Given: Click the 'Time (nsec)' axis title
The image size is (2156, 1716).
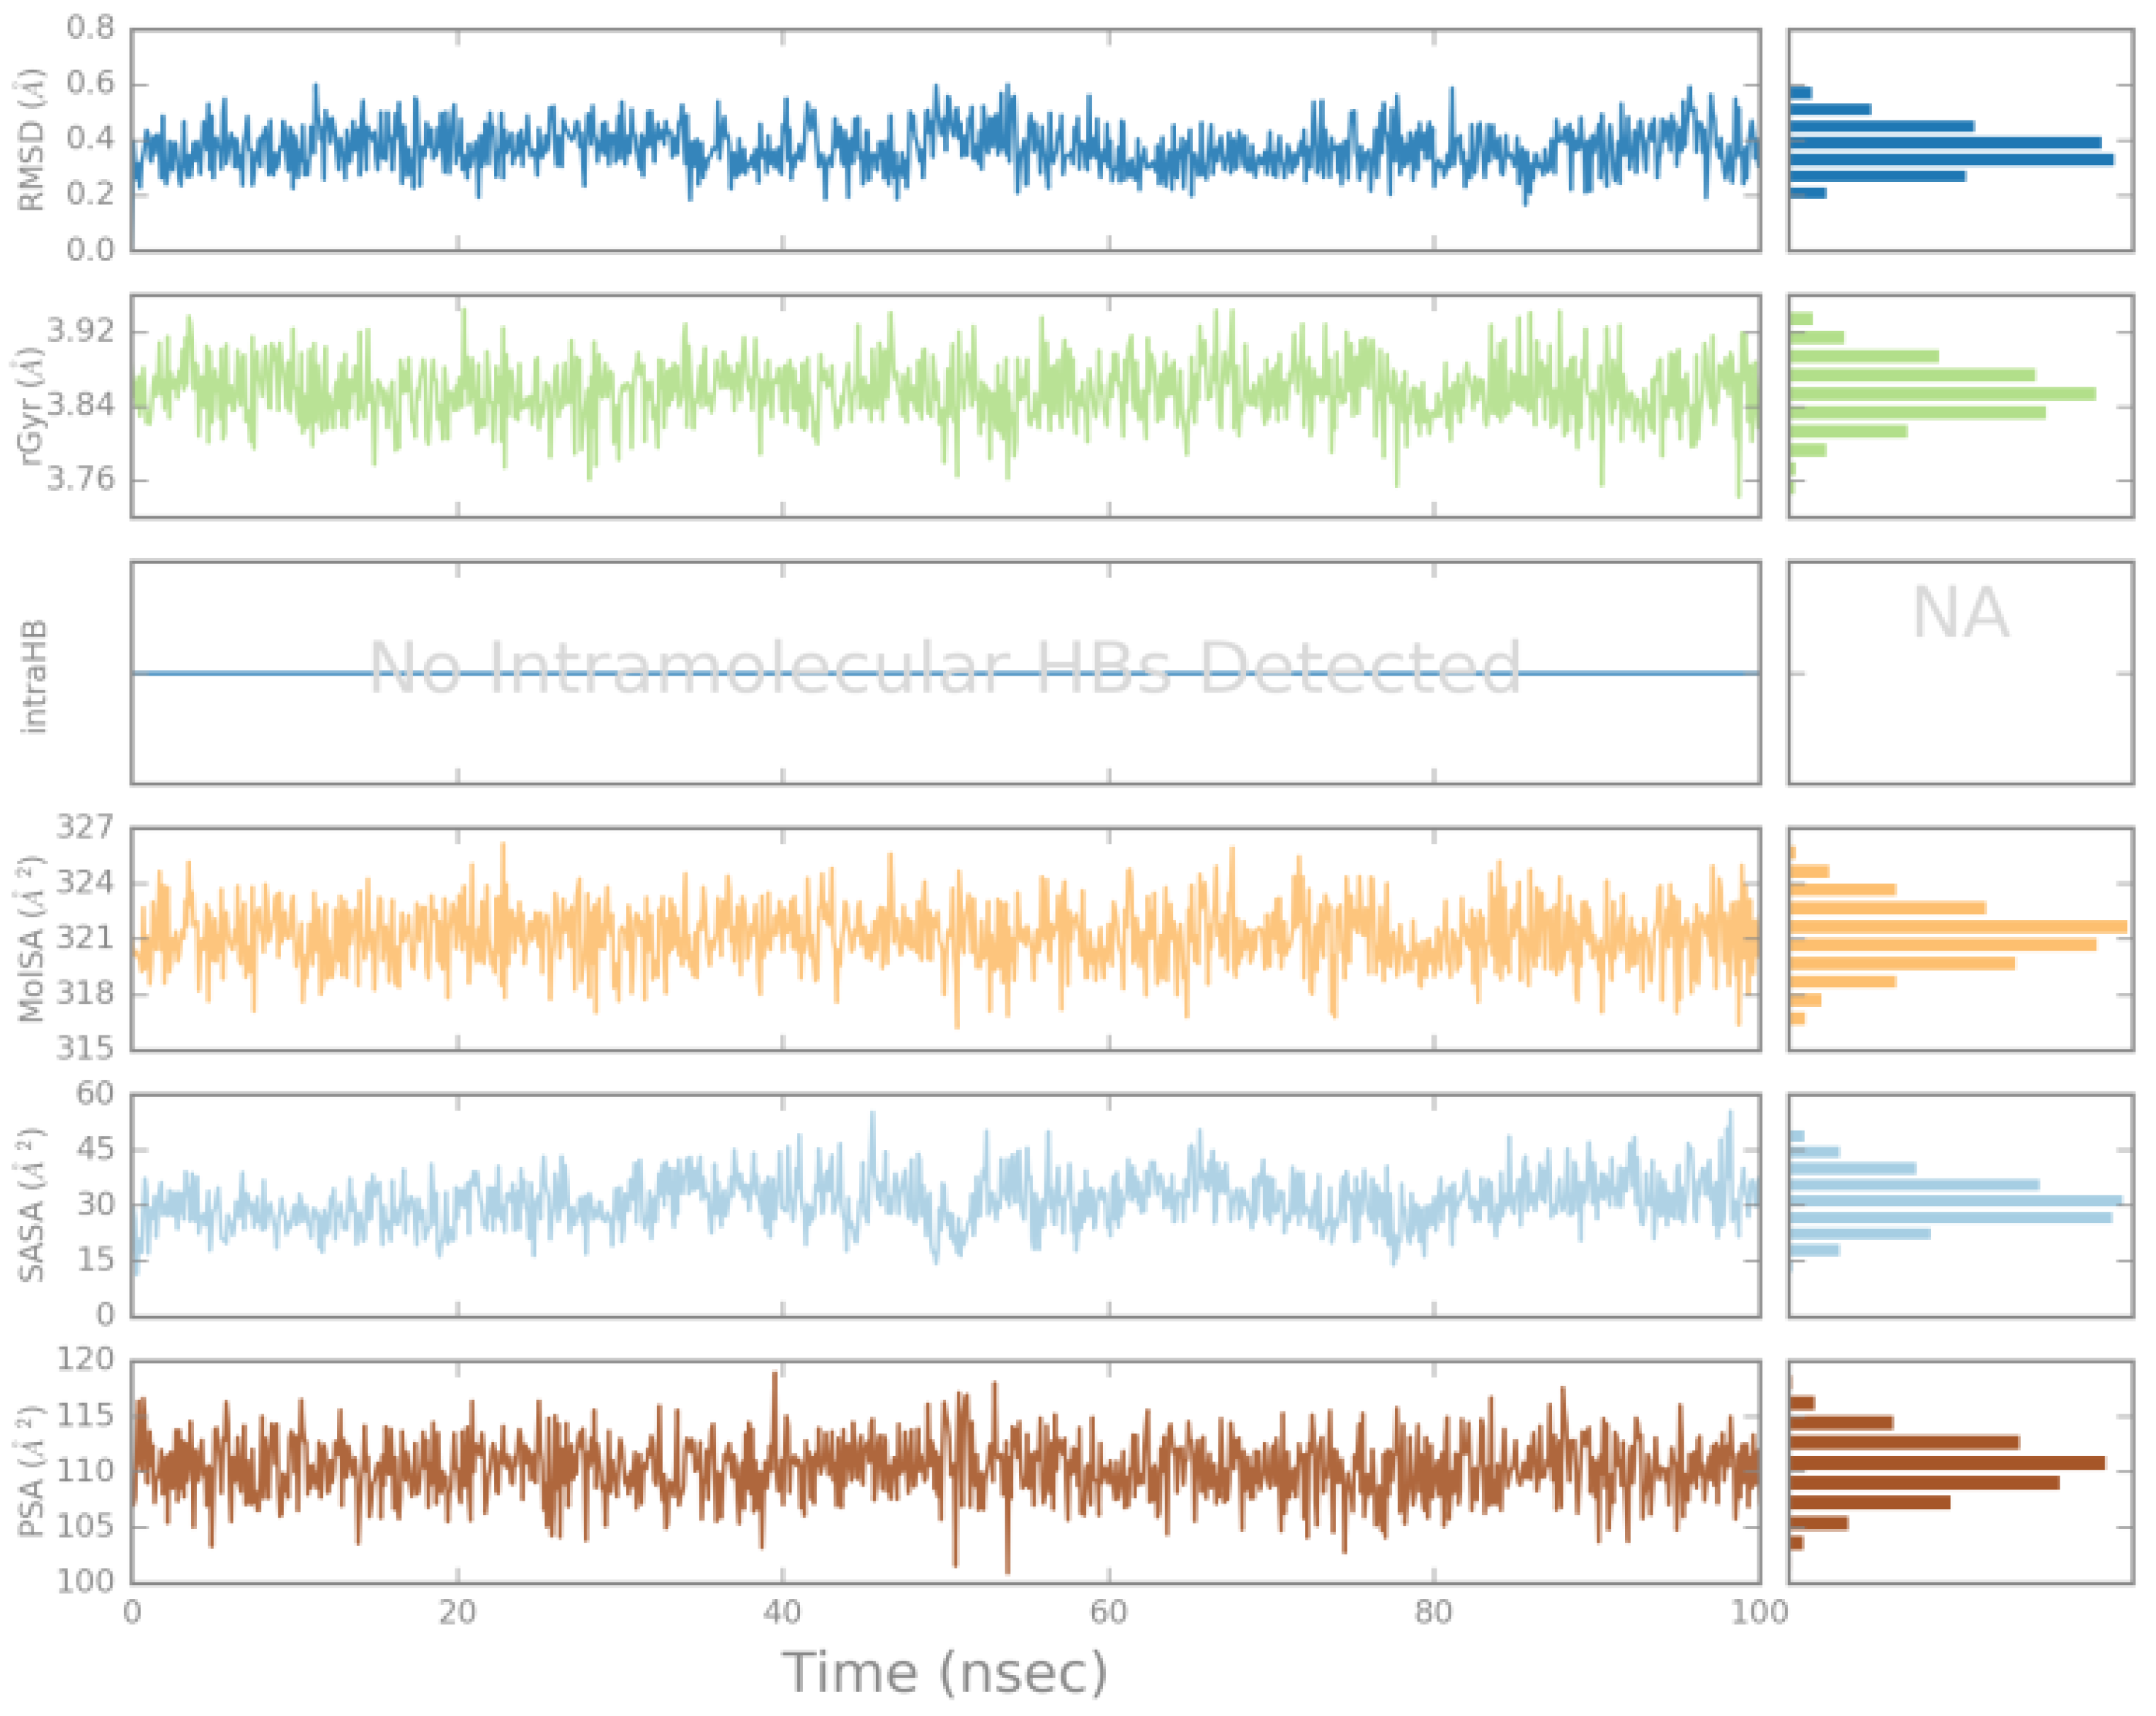Looking at the screenshot, I should (x=944, y=1673).
